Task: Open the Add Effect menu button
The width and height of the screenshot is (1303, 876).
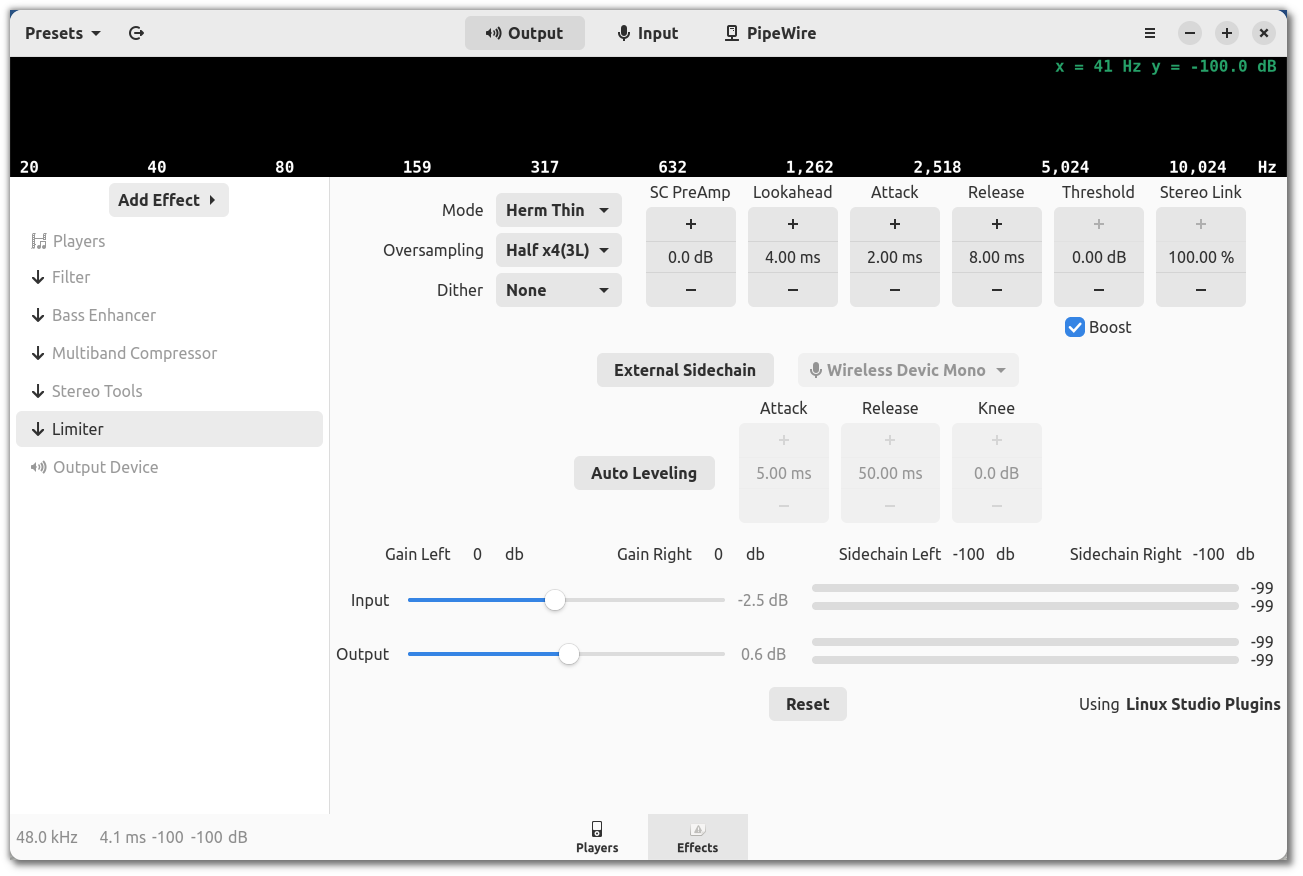Action: click(x=168, y=200)
